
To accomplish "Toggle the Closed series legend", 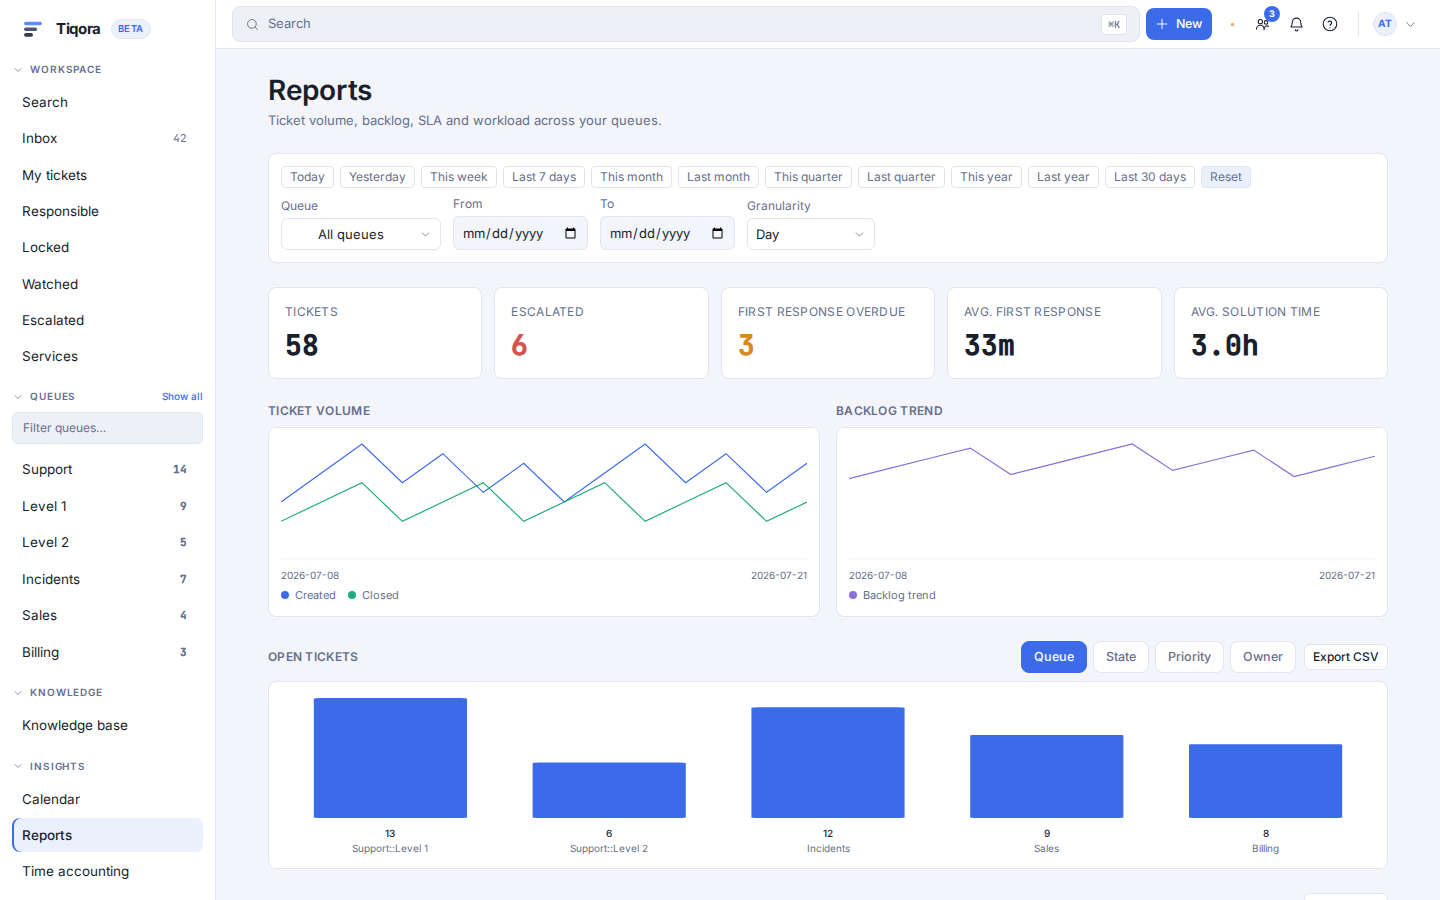I will click(x=373, y=595).
